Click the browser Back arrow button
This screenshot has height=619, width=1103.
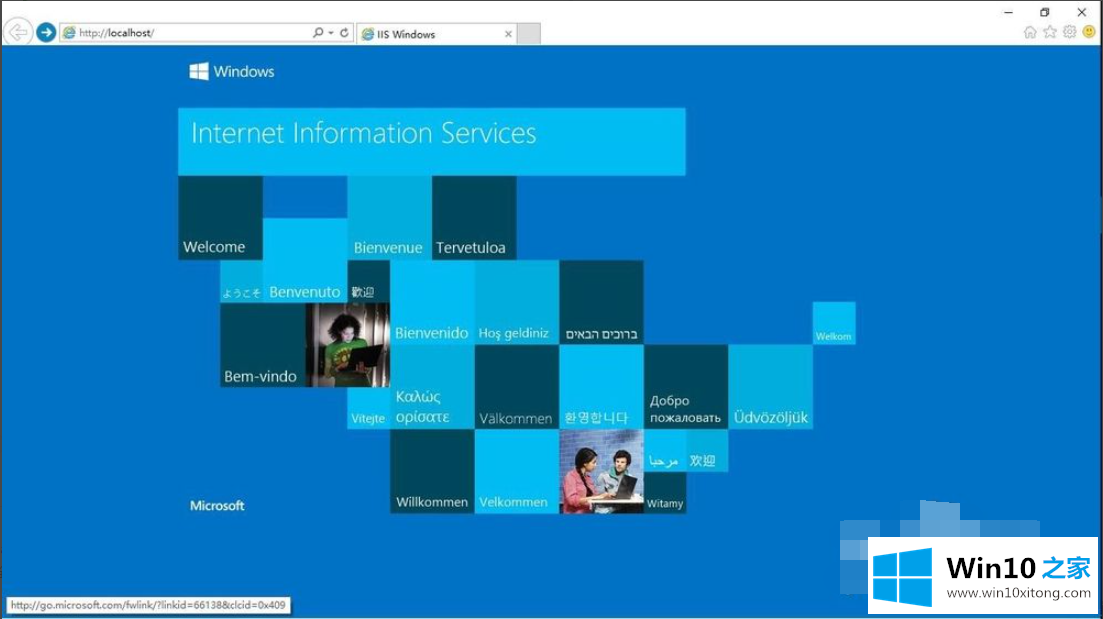(x=18, y=32)
